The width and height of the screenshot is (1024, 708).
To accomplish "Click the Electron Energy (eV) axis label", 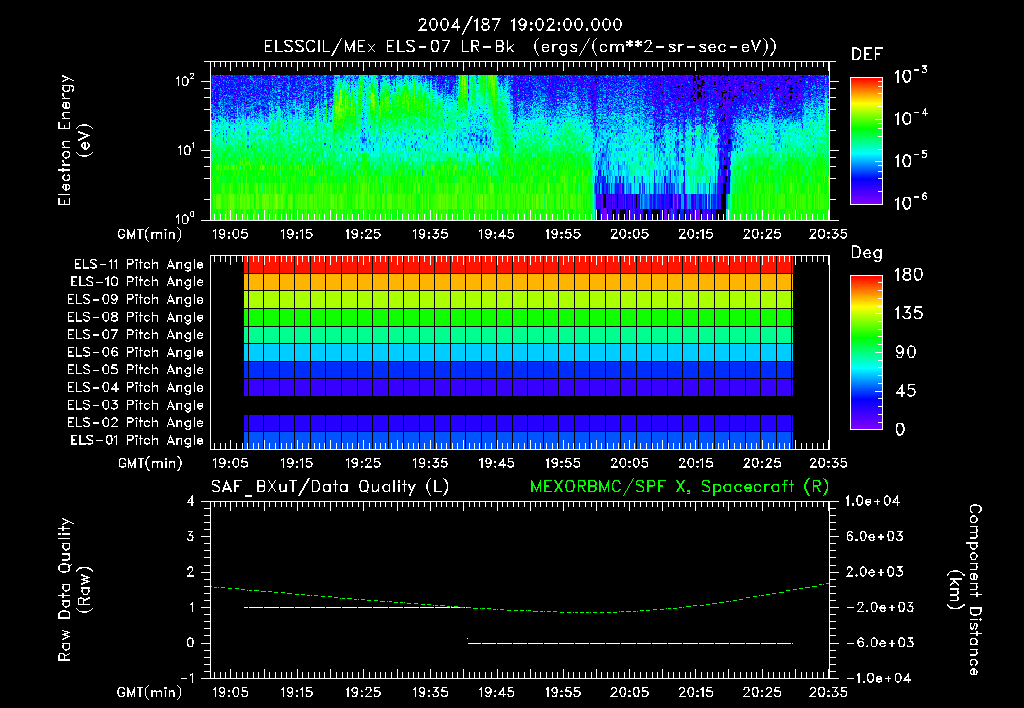I will pos(74,140).
